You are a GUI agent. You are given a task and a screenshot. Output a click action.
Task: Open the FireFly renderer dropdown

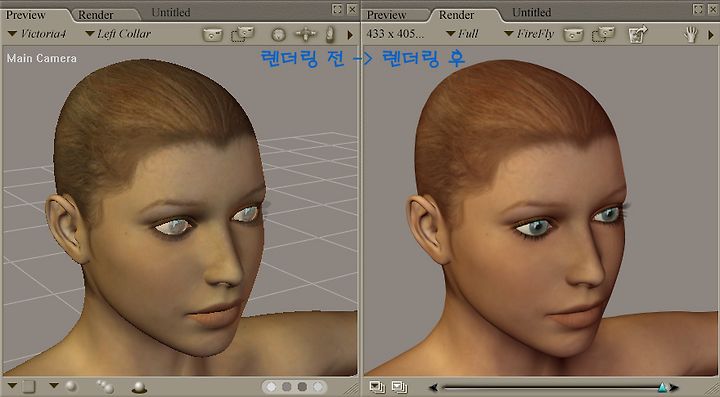coord(529,34)
